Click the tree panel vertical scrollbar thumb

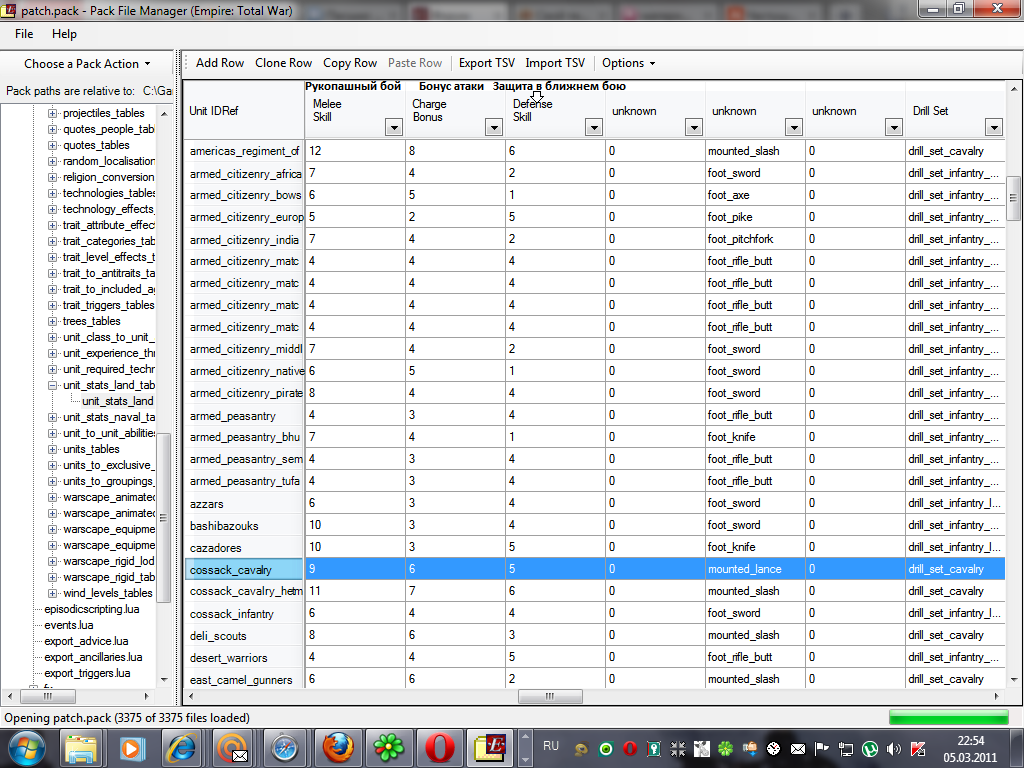point(164,517)
